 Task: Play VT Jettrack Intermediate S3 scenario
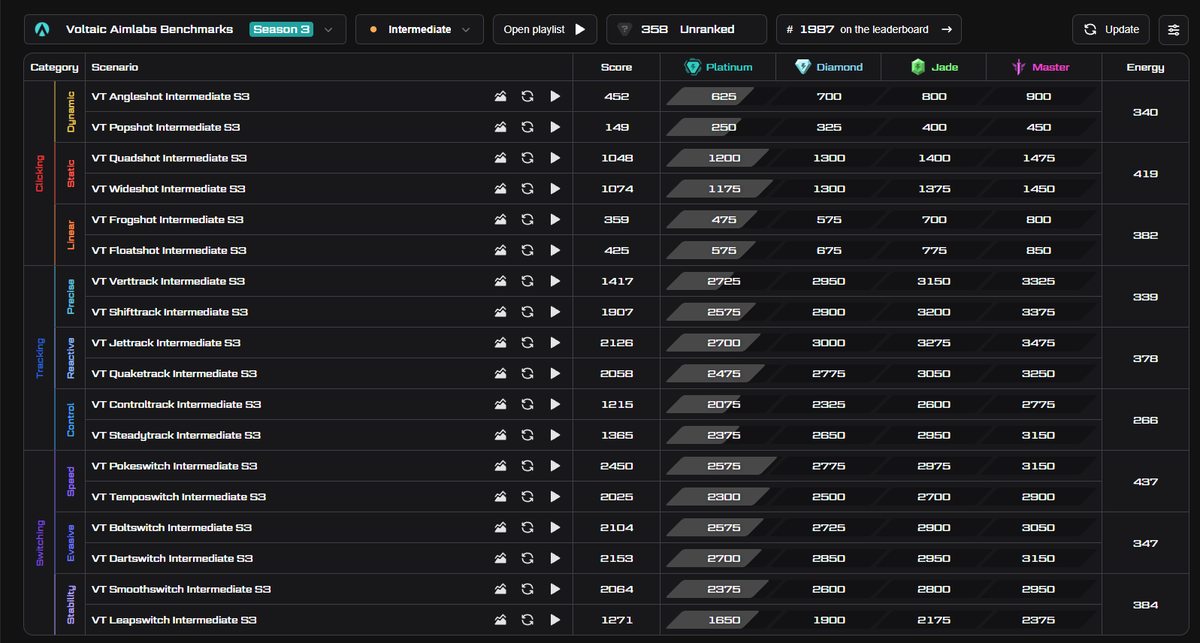point(555,343)
